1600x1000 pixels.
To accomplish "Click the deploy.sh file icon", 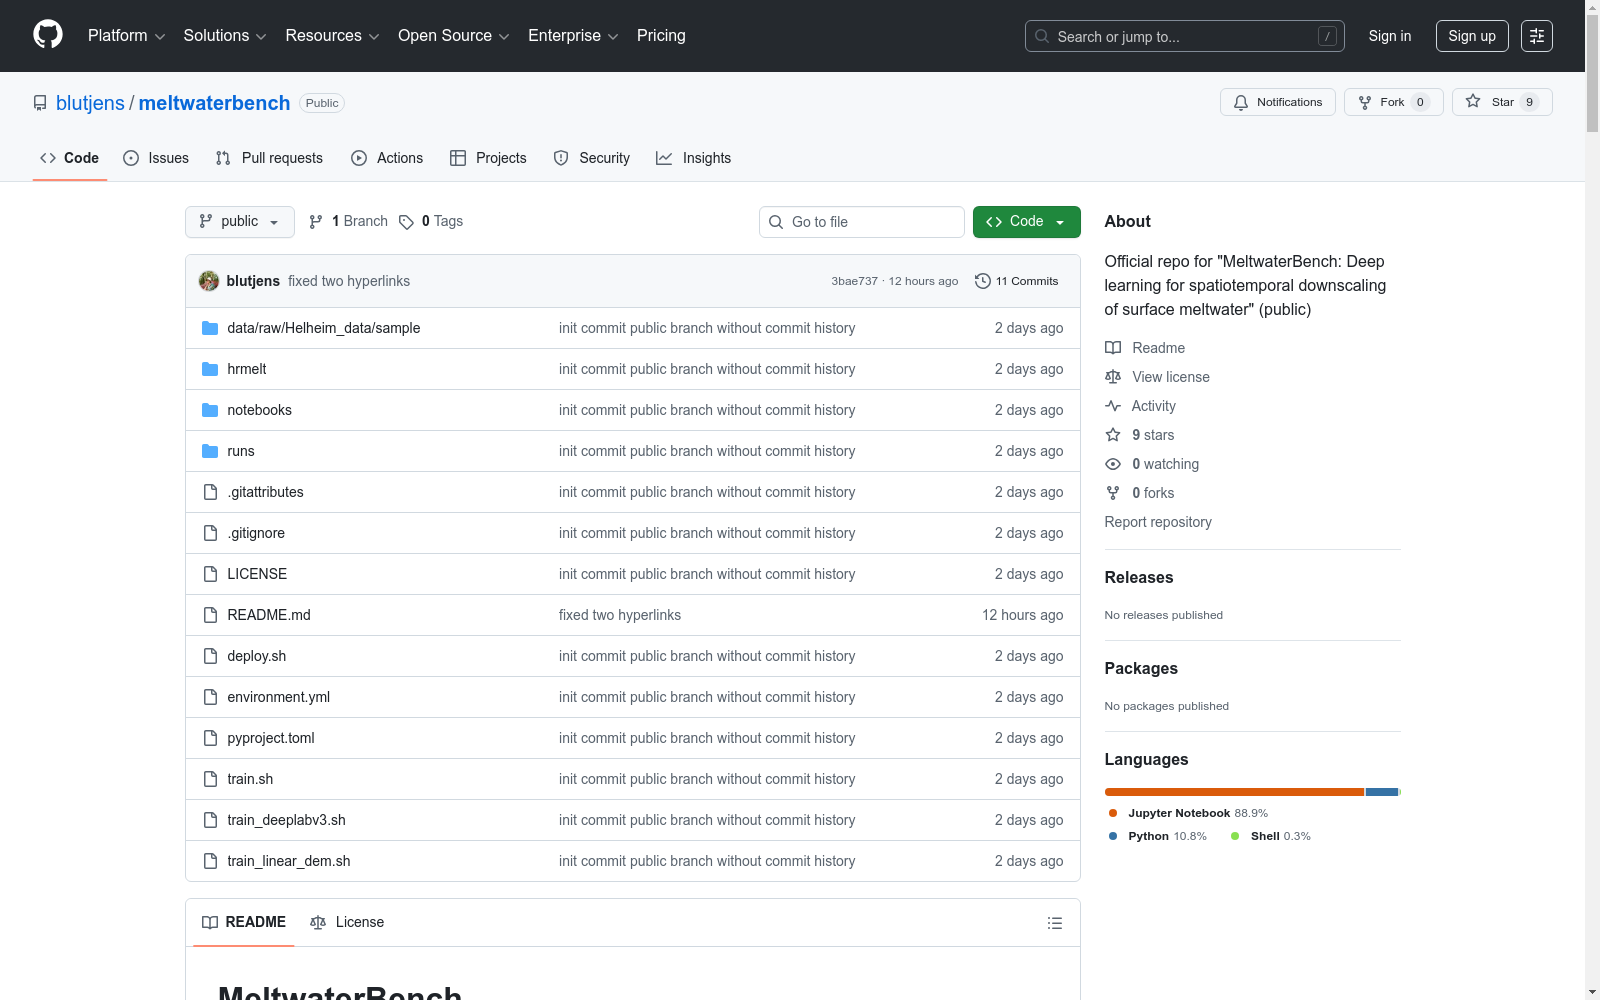I will click(210, 656).
